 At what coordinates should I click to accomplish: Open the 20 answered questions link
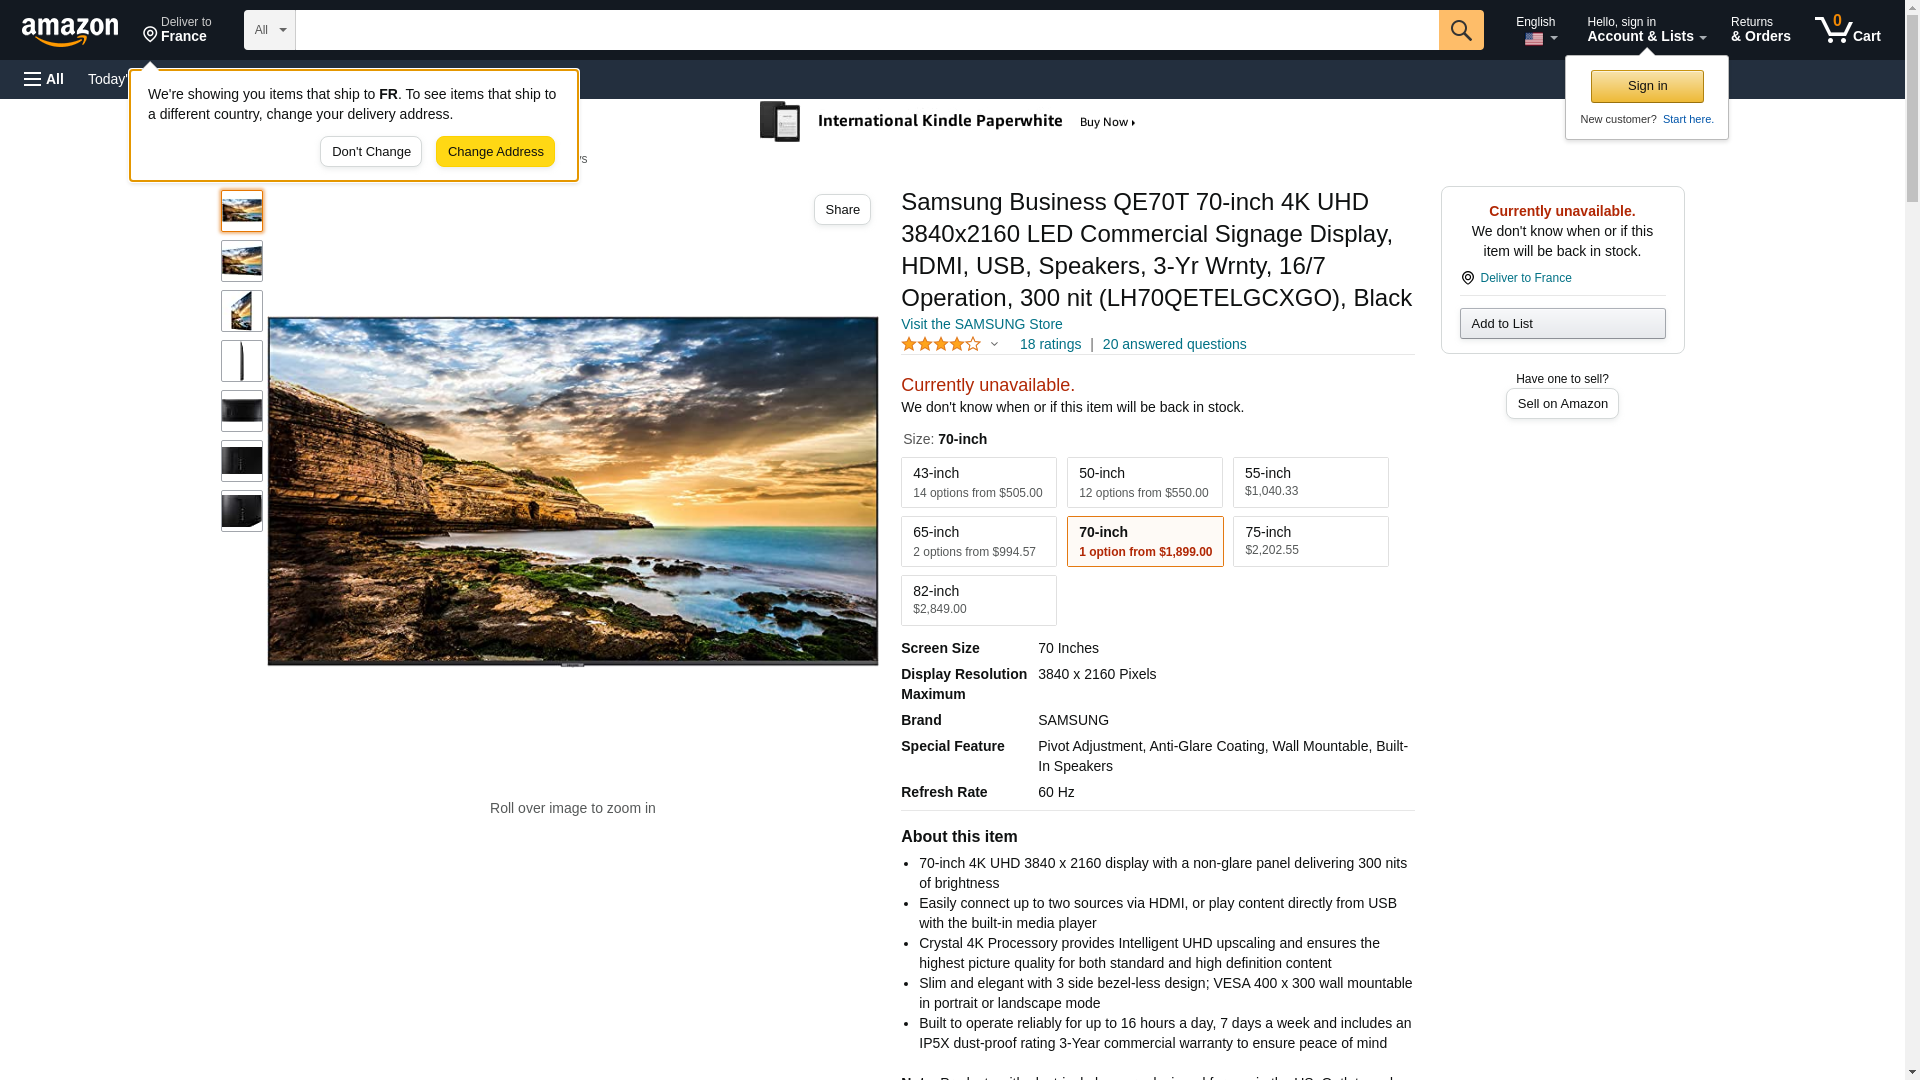[1174, 344]
